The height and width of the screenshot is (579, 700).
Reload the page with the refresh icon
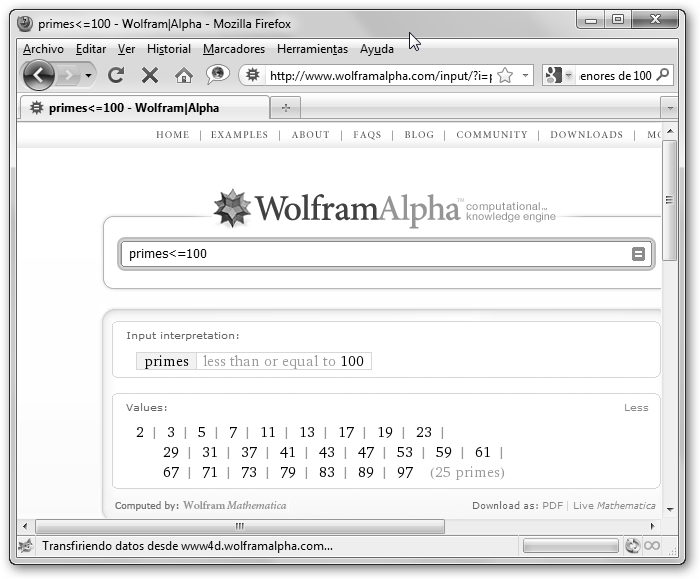pos(116,75)
